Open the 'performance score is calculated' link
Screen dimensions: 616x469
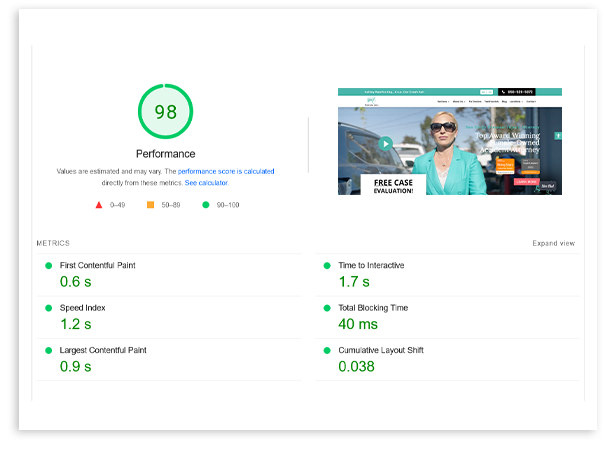click(x=226, y=172)
